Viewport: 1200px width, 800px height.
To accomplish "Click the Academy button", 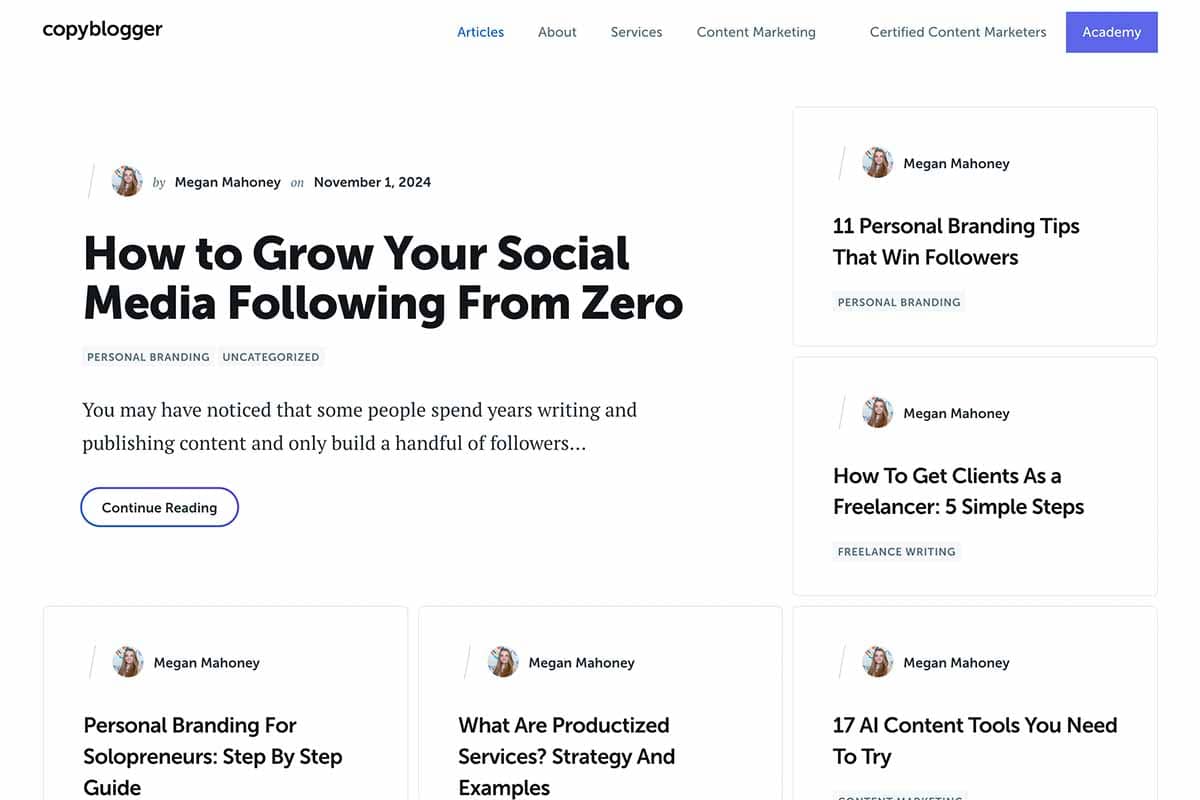I will 1112,32.
